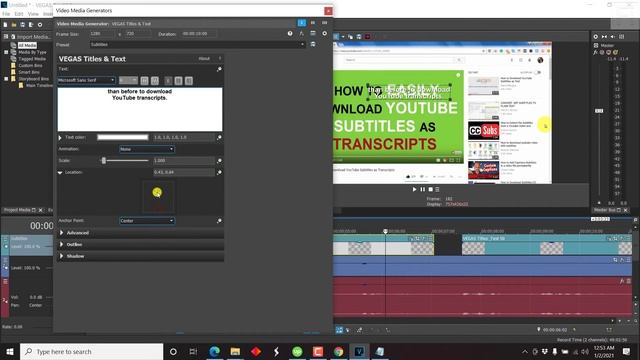Create a new project from main toolbar
Image resolution: width=640 pixels, height=360 pixels.
pyautogui.click(x=5, y=25)
